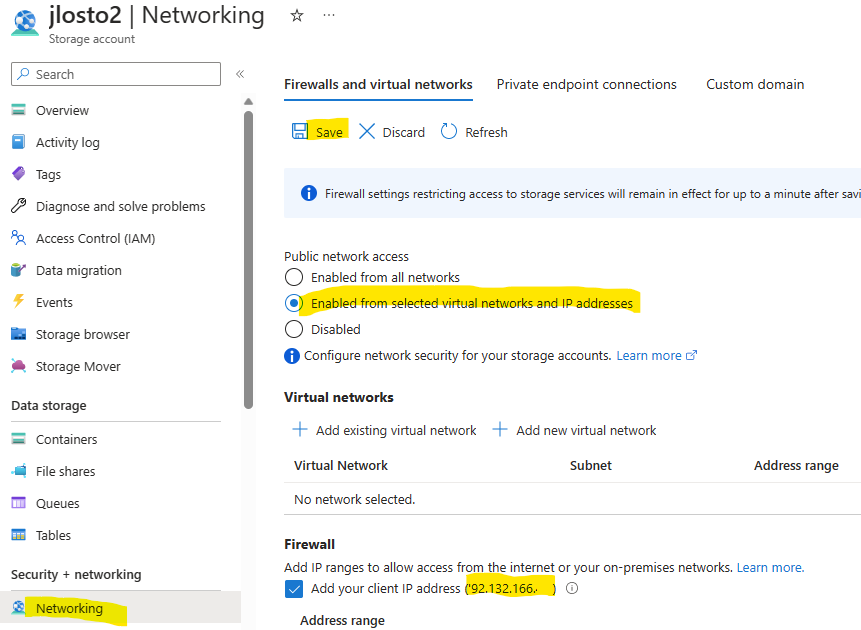Screen dimensions: 861x630
Task: Click the File shares icon
Action: coord(19,471)
